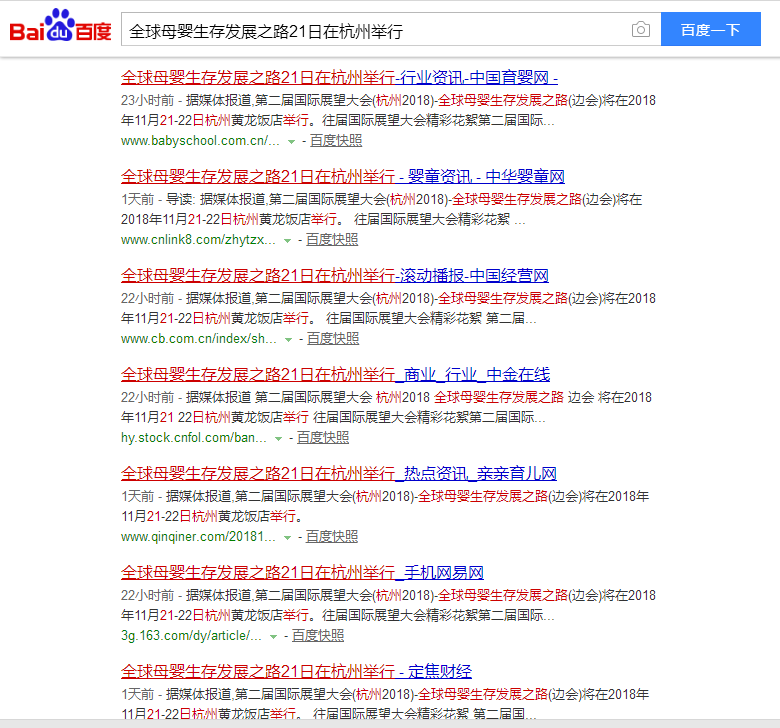Click the 3g.163.com/dy/article URL text

(x=191, y=636)
